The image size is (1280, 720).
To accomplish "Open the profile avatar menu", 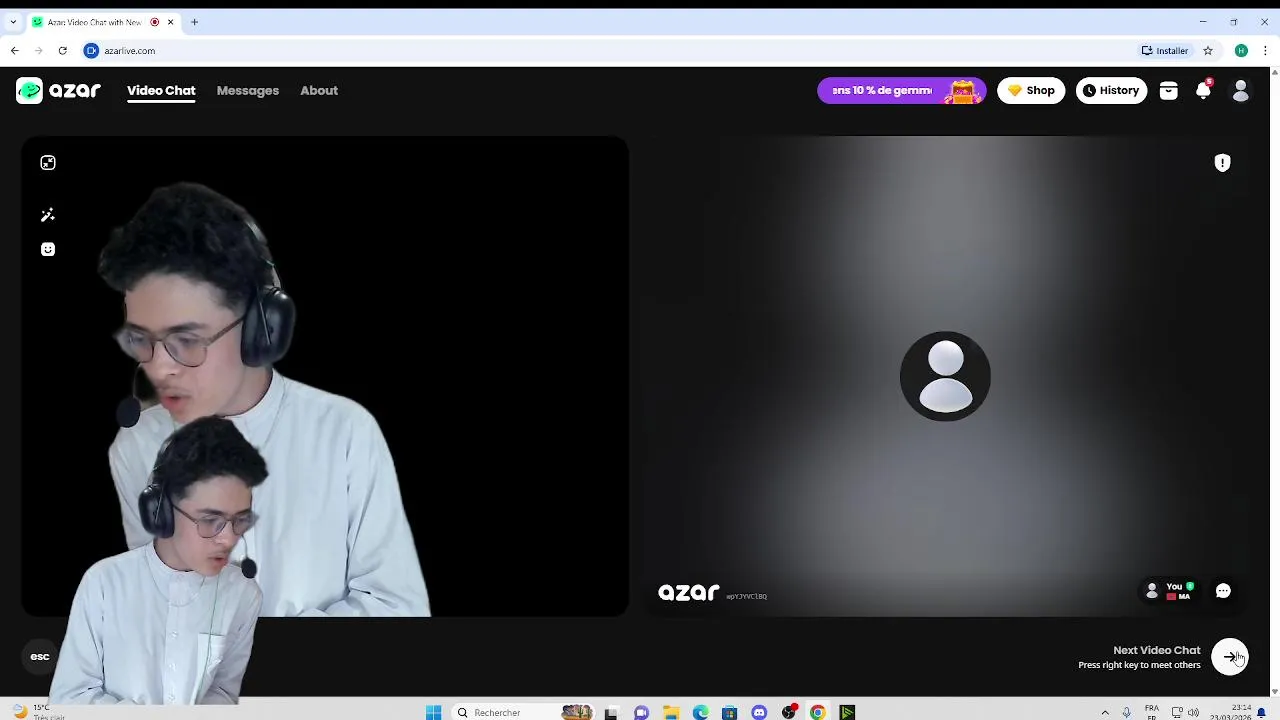I will click(x=1241, y=91).
